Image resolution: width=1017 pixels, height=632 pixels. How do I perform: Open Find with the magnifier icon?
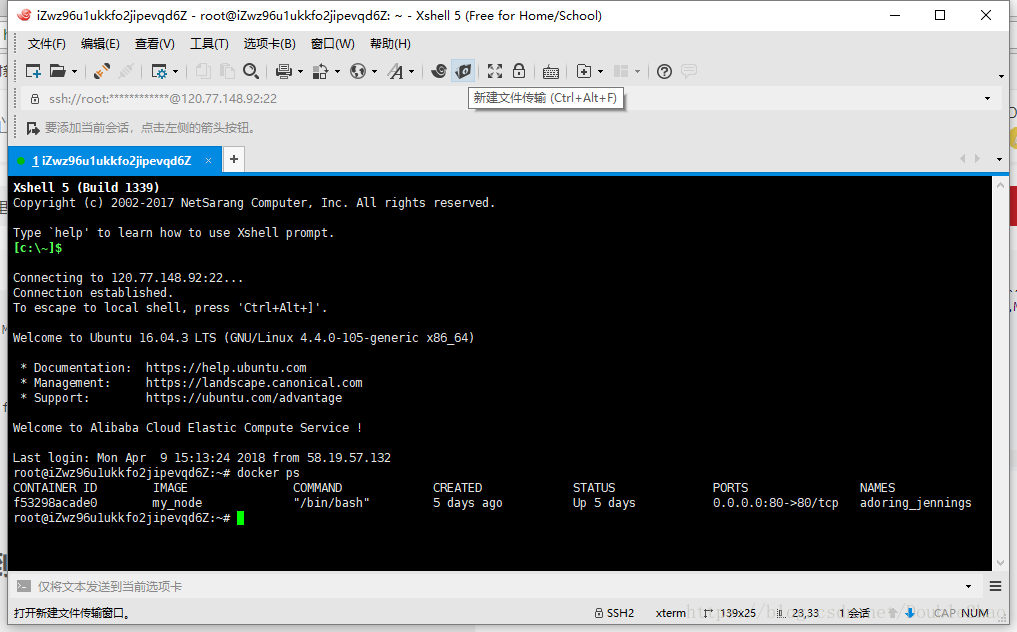click(x=251, y=71)
